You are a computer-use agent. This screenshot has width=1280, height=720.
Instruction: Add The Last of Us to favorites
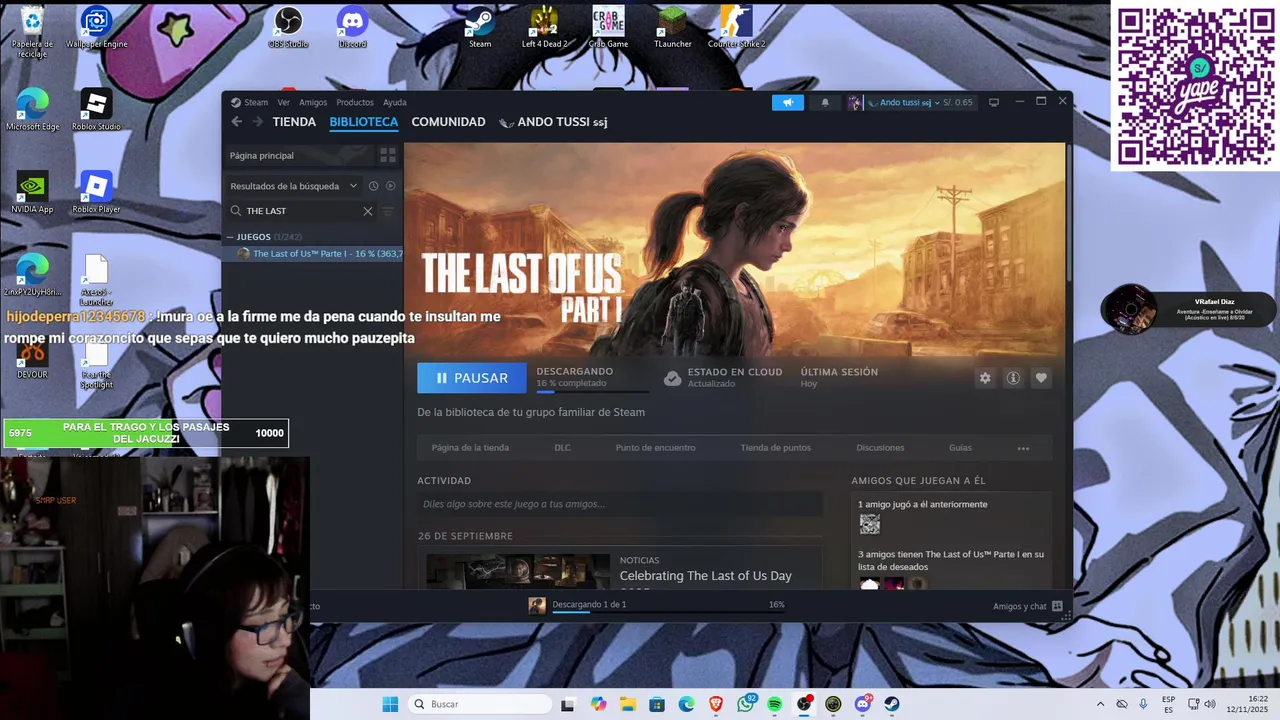pyautogui.click(x=1041, y=378)
